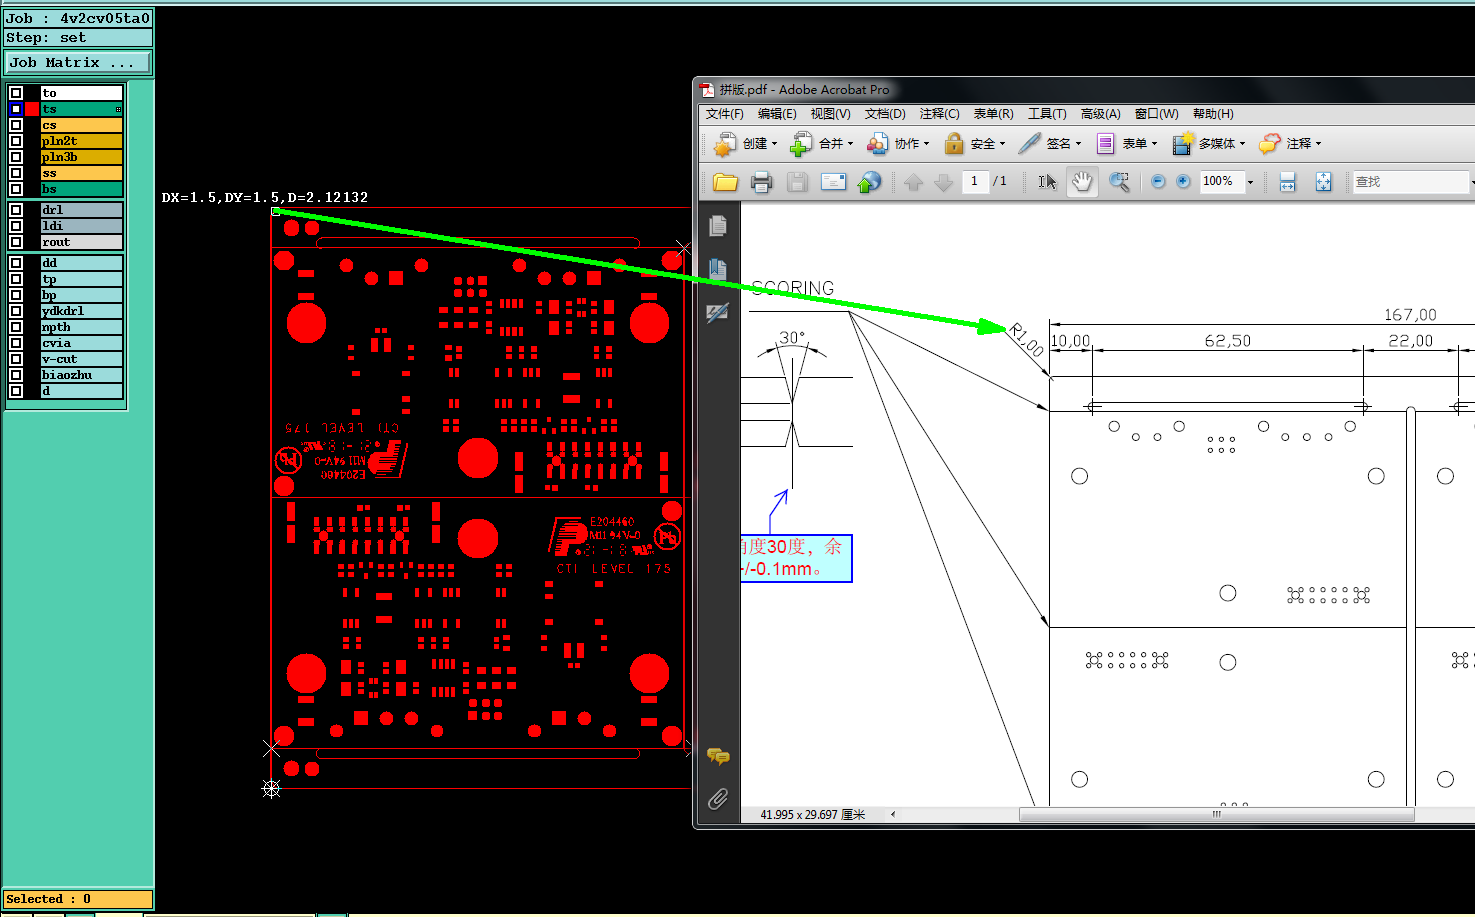Click the red color swatch of layer ts

click(32, 109)
